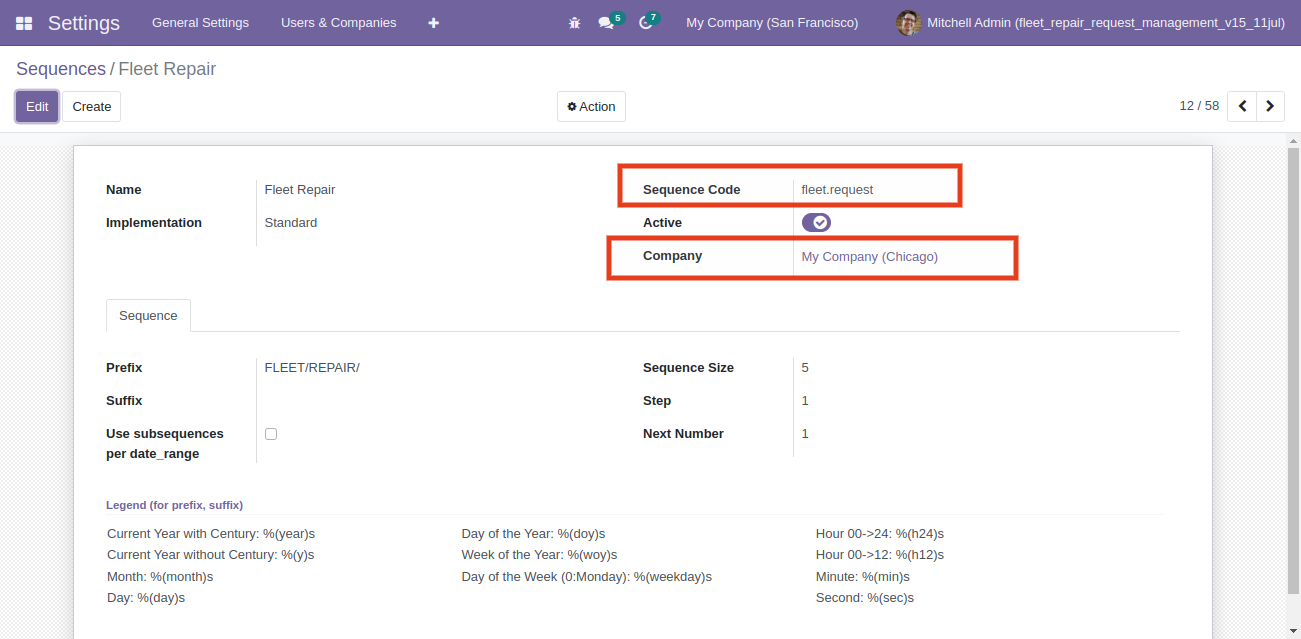Select the Sequence tab

(148, 315)
